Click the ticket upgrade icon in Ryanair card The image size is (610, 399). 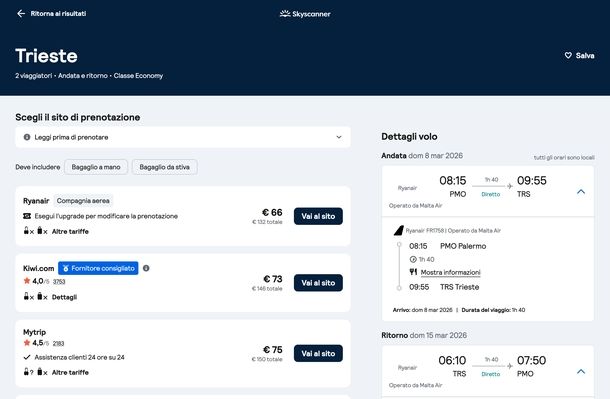(27, 216)
